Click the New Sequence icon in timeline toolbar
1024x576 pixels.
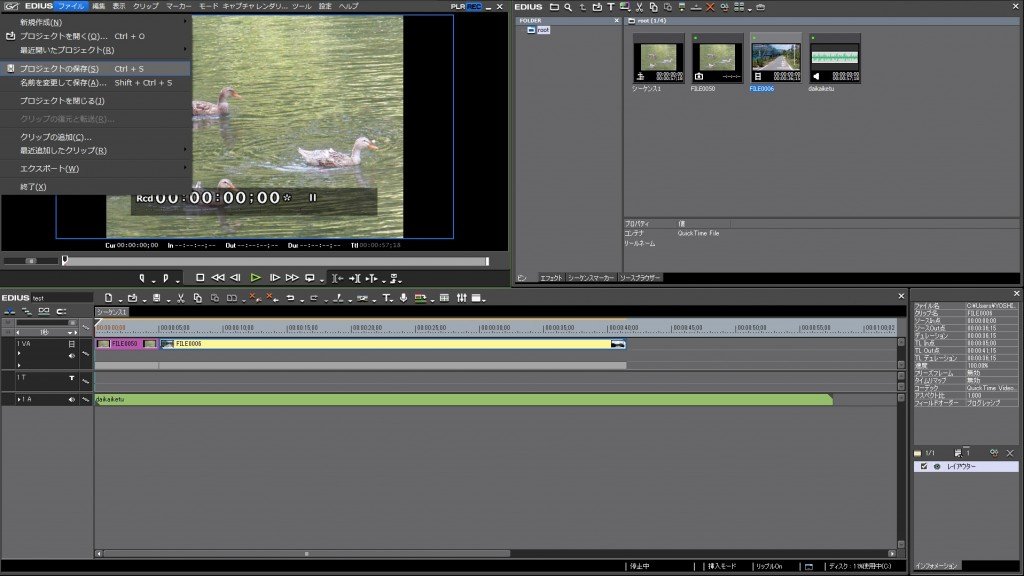tap(108, 298)
